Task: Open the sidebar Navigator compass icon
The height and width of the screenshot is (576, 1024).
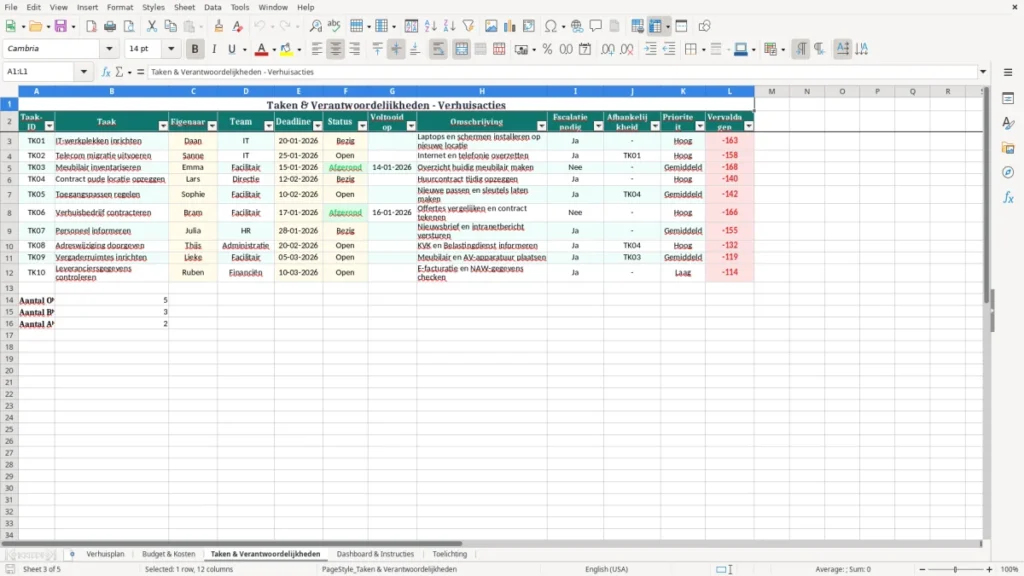Action: 1008,172
